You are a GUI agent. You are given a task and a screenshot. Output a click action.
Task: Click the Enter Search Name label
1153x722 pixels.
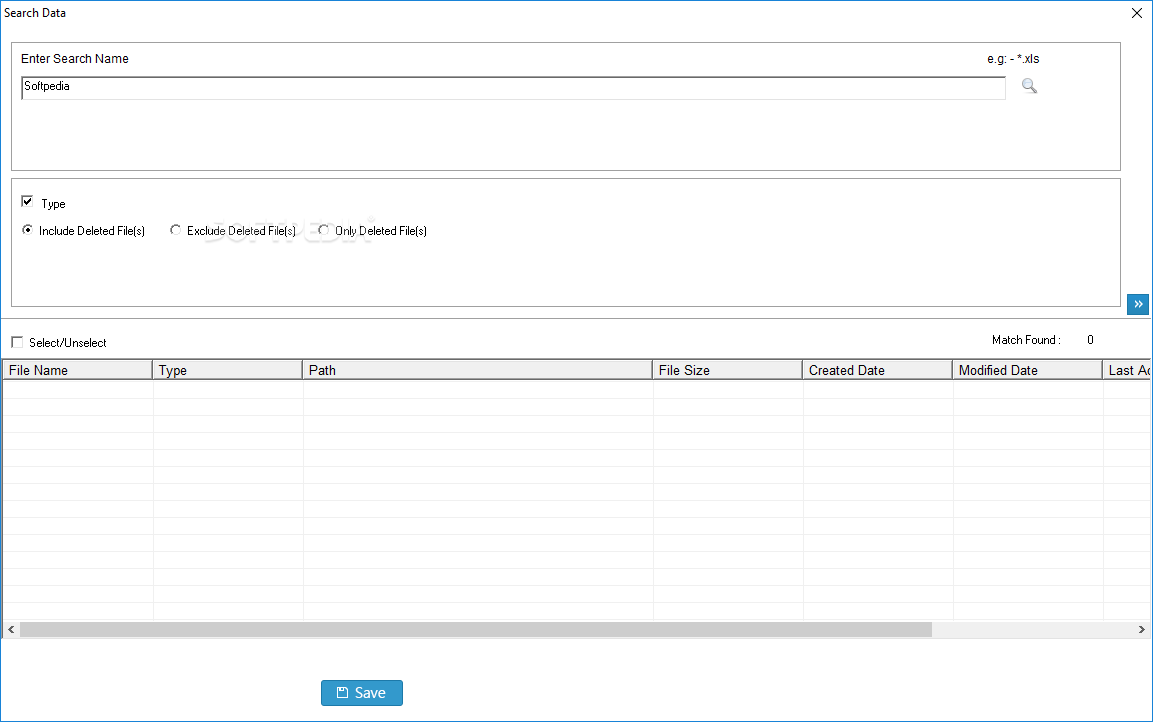[x=75, y=59]
